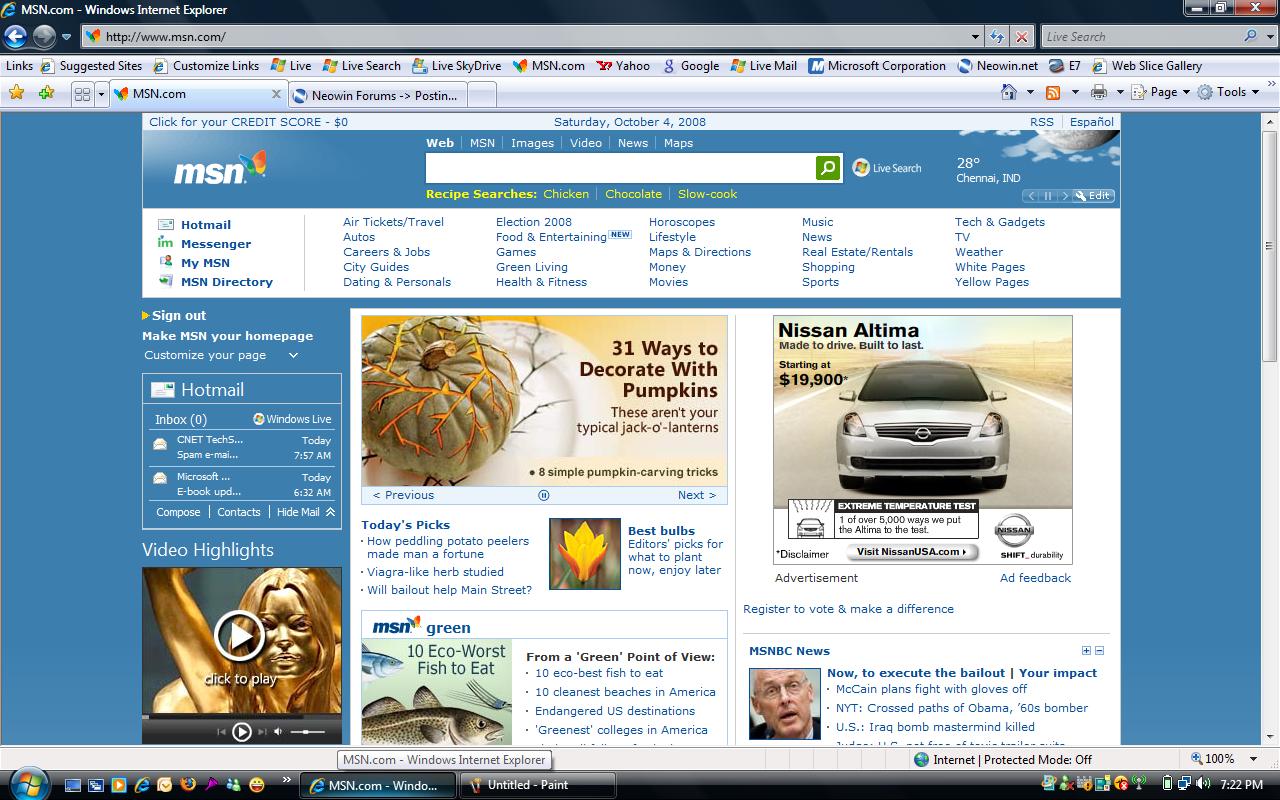Screen dimensions: 1280x800
Task: Click Next in the pumpkin slideshow
Action: click(697, 495)
